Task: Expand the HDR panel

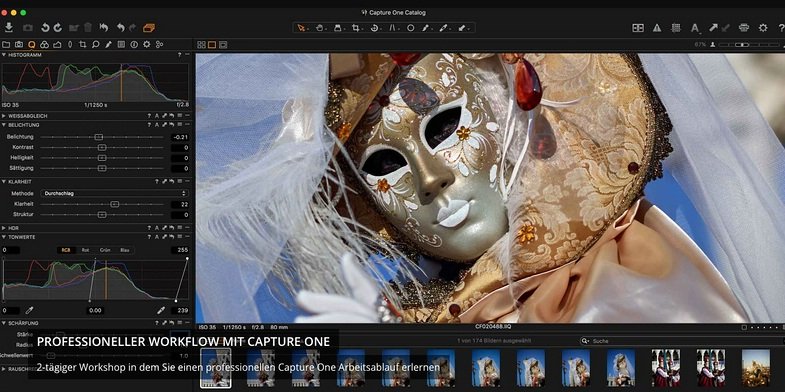Action: tap(4, 227)
